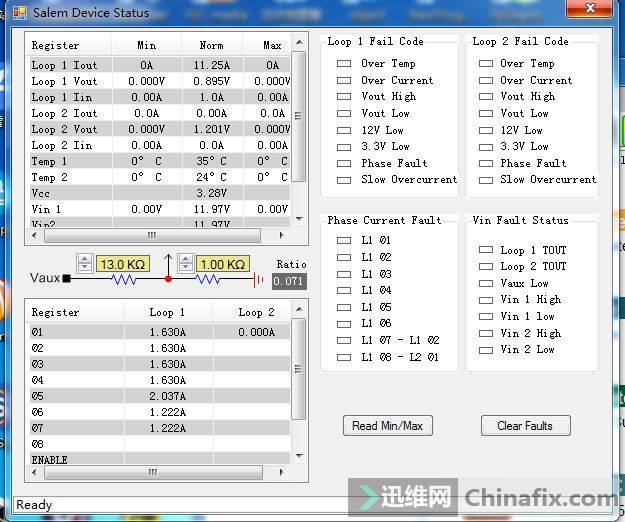Click the upper table's scroll down arrow
Image resolution: width=625 pixels, height=522 pixels.
point(299,218)
